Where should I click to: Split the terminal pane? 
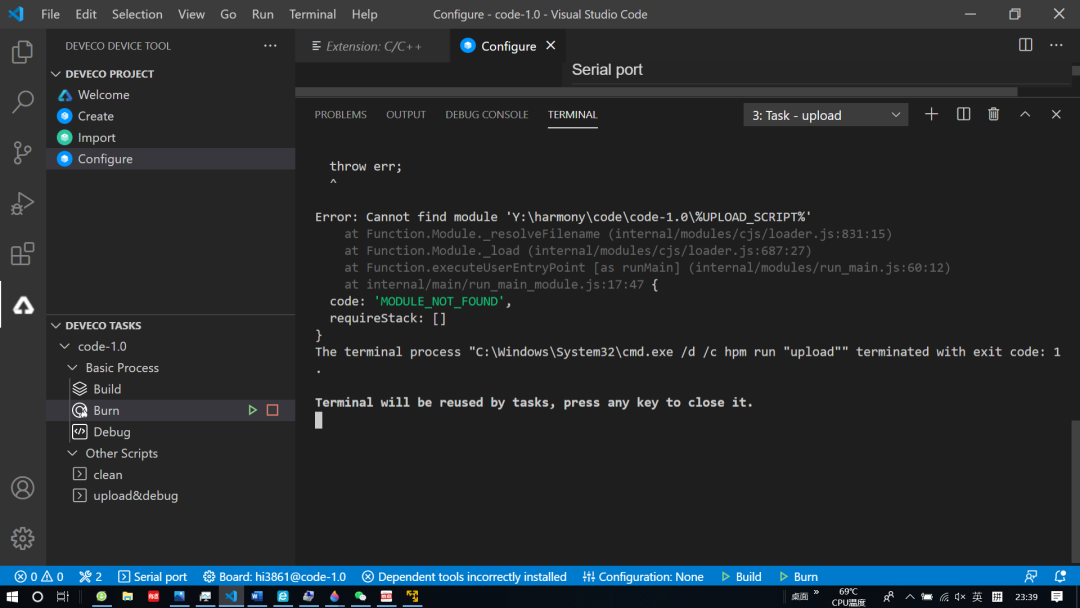963,114
